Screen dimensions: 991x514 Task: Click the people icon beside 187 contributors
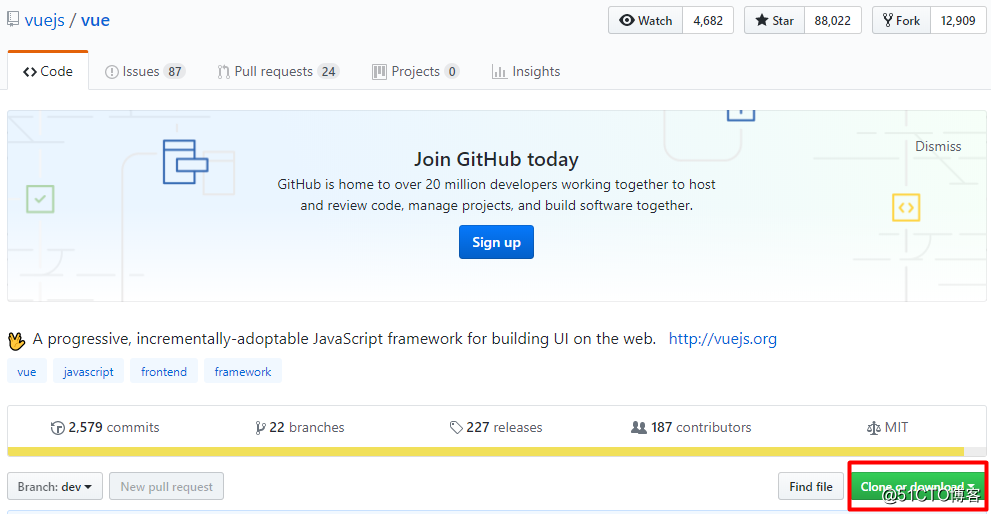point(639,428)
